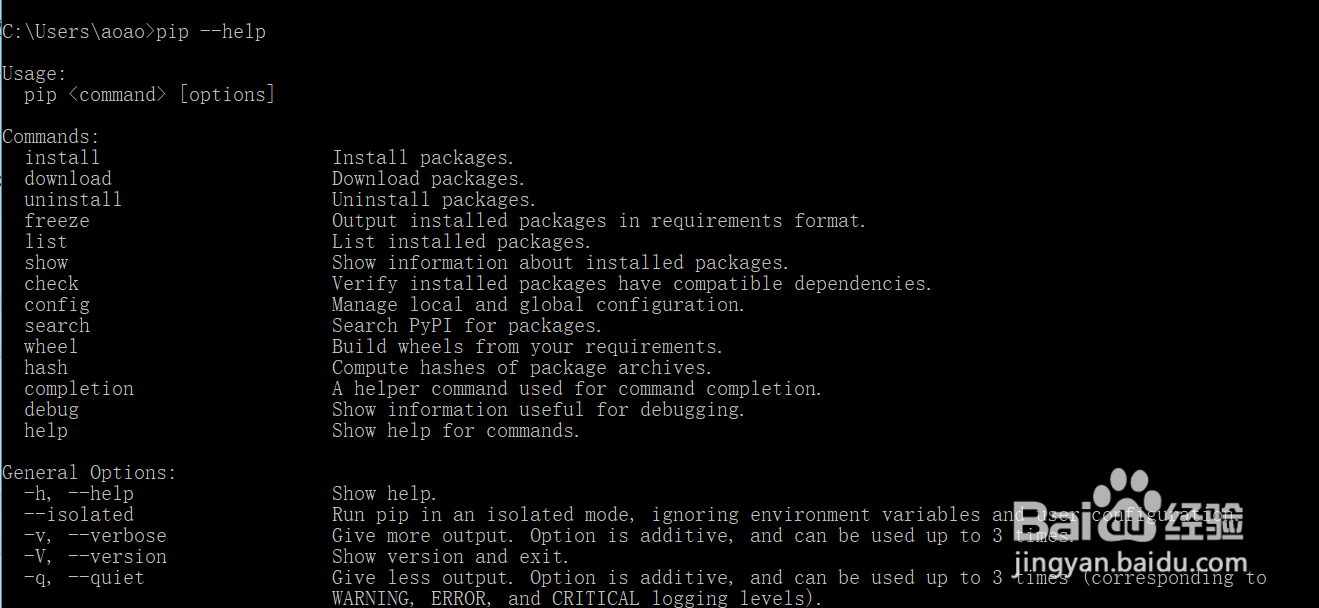The width and height of the screenshot is (1319, 608).
Task: Click the "freeze" command name
Action: 57,221
